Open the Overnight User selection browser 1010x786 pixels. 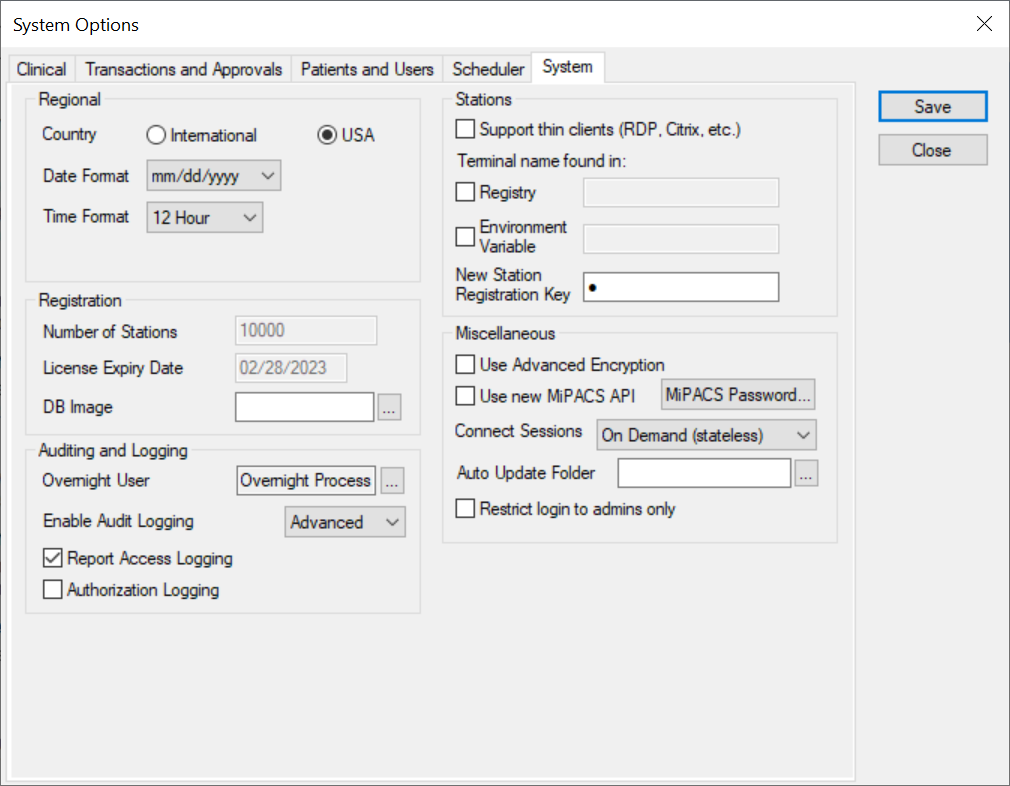(x=392, y=481)
